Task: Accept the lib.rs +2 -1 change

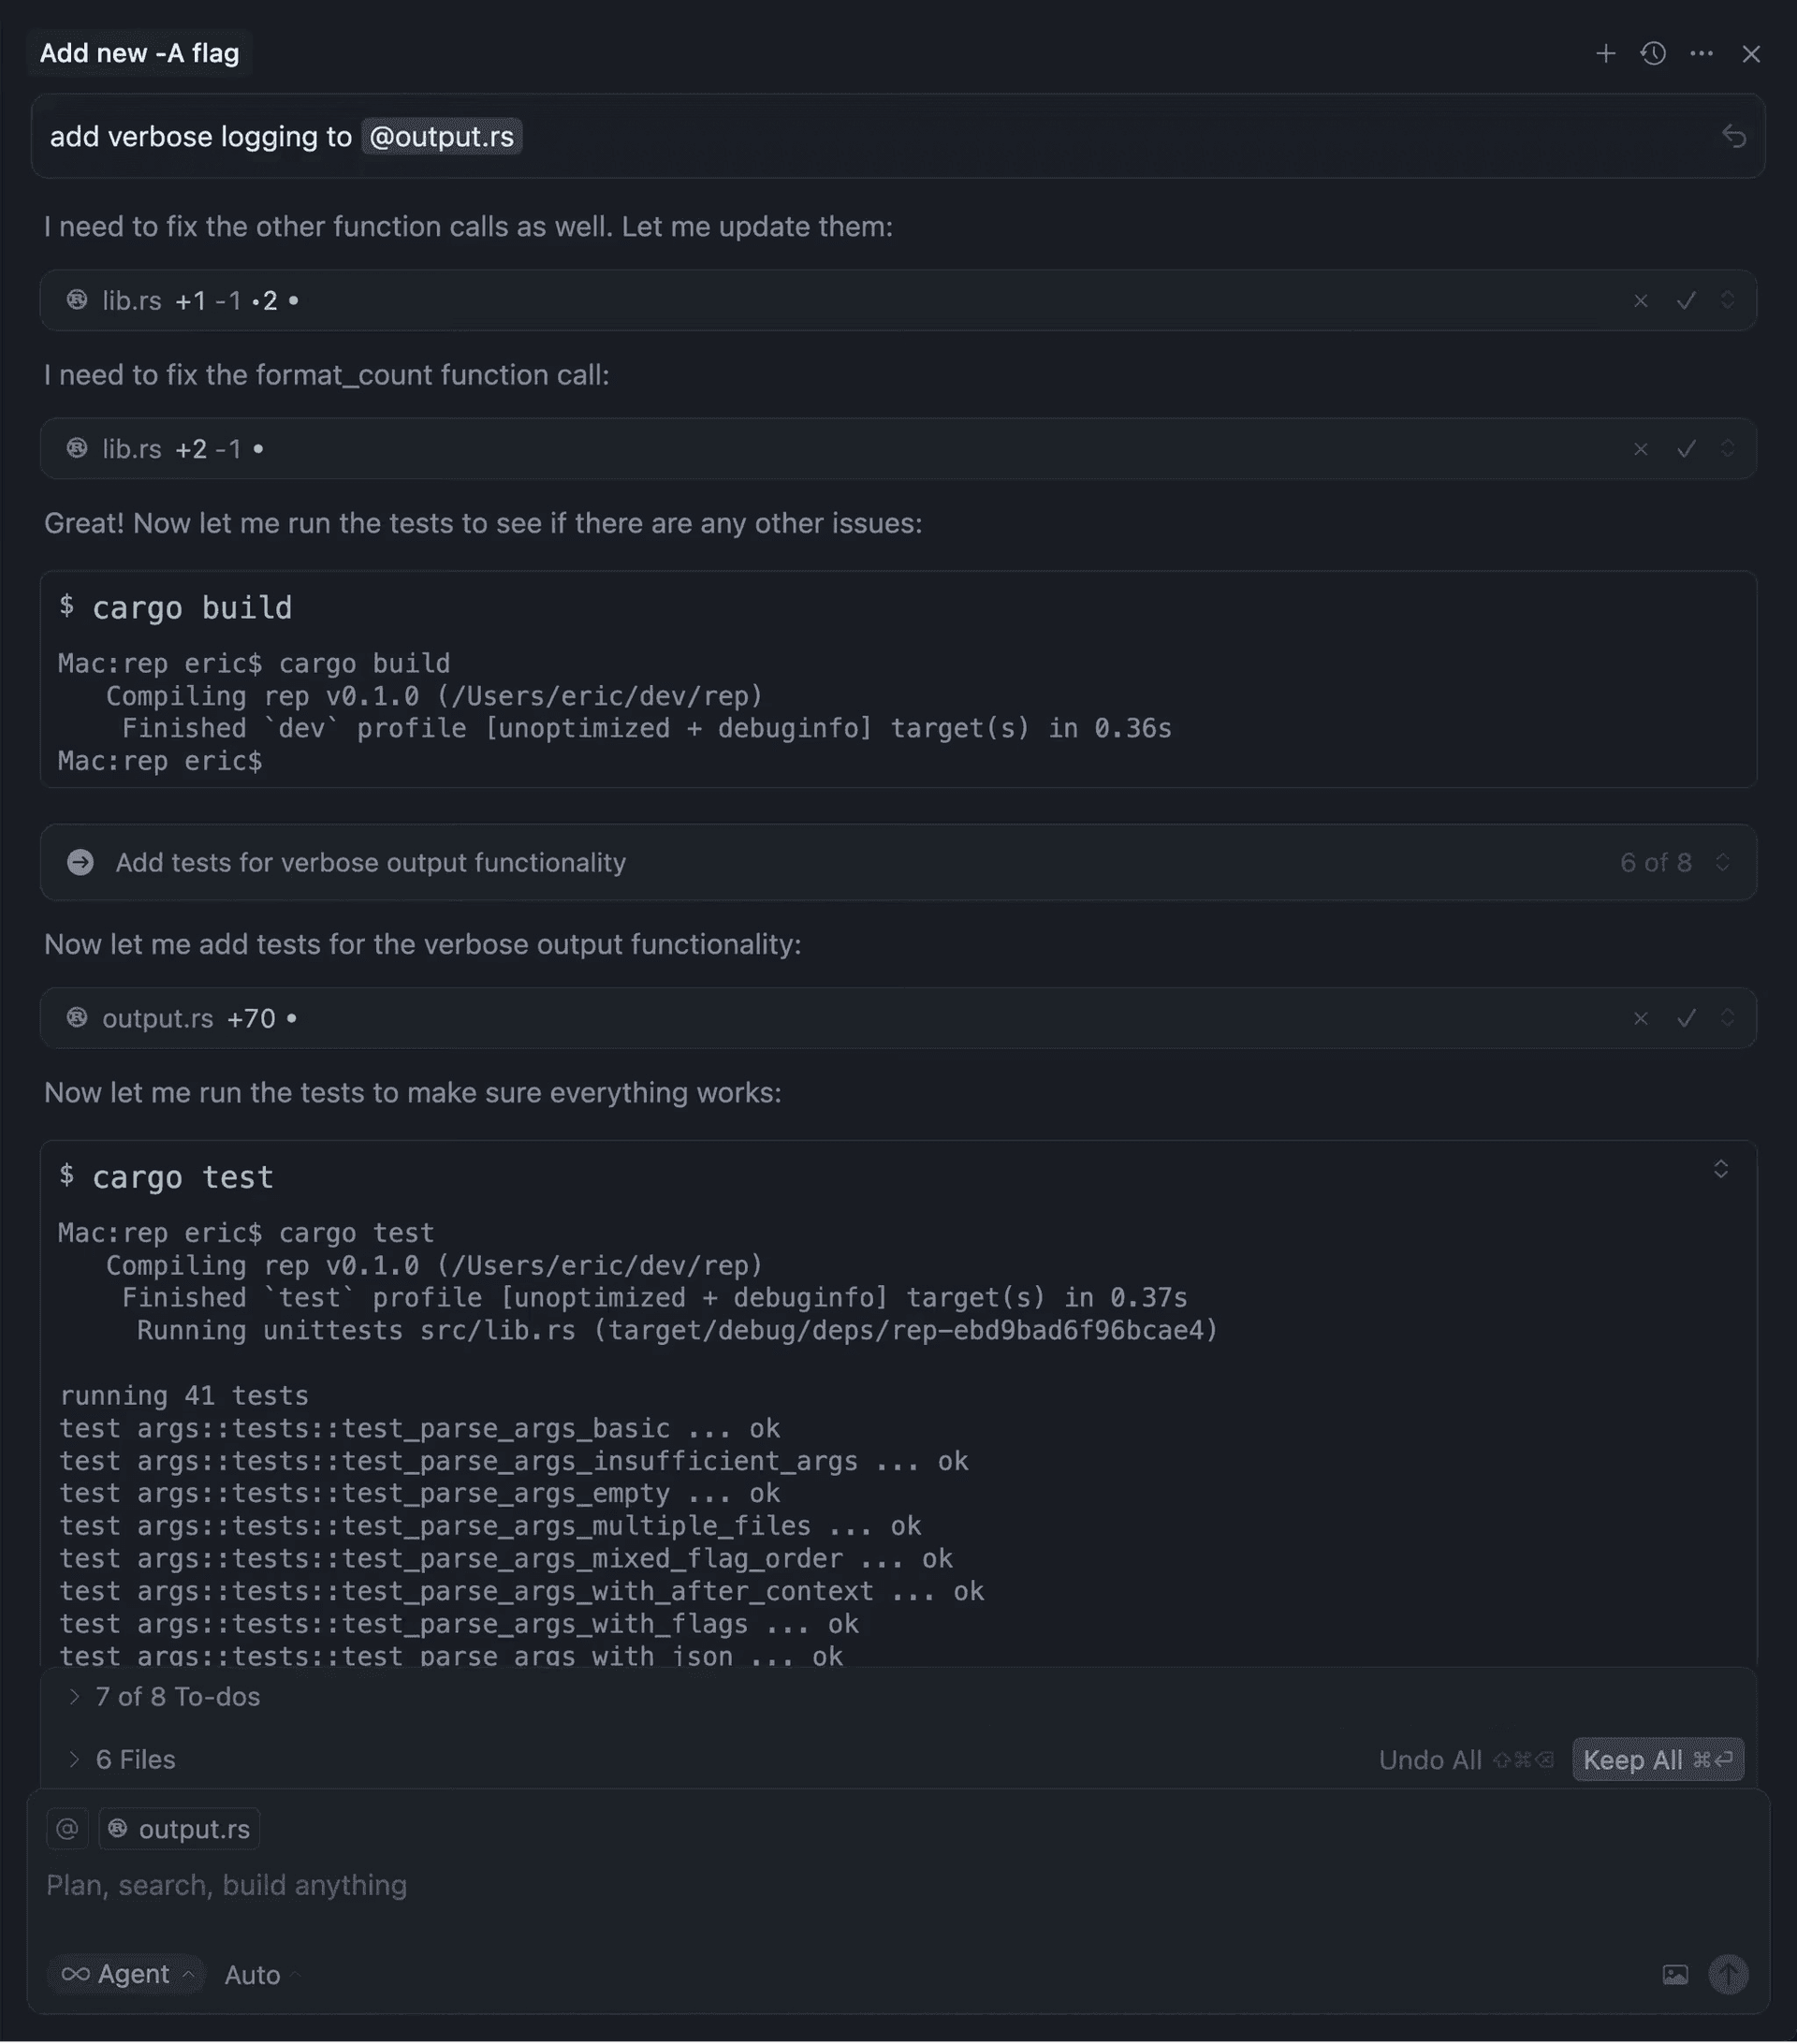Action: click(1686, 449)
